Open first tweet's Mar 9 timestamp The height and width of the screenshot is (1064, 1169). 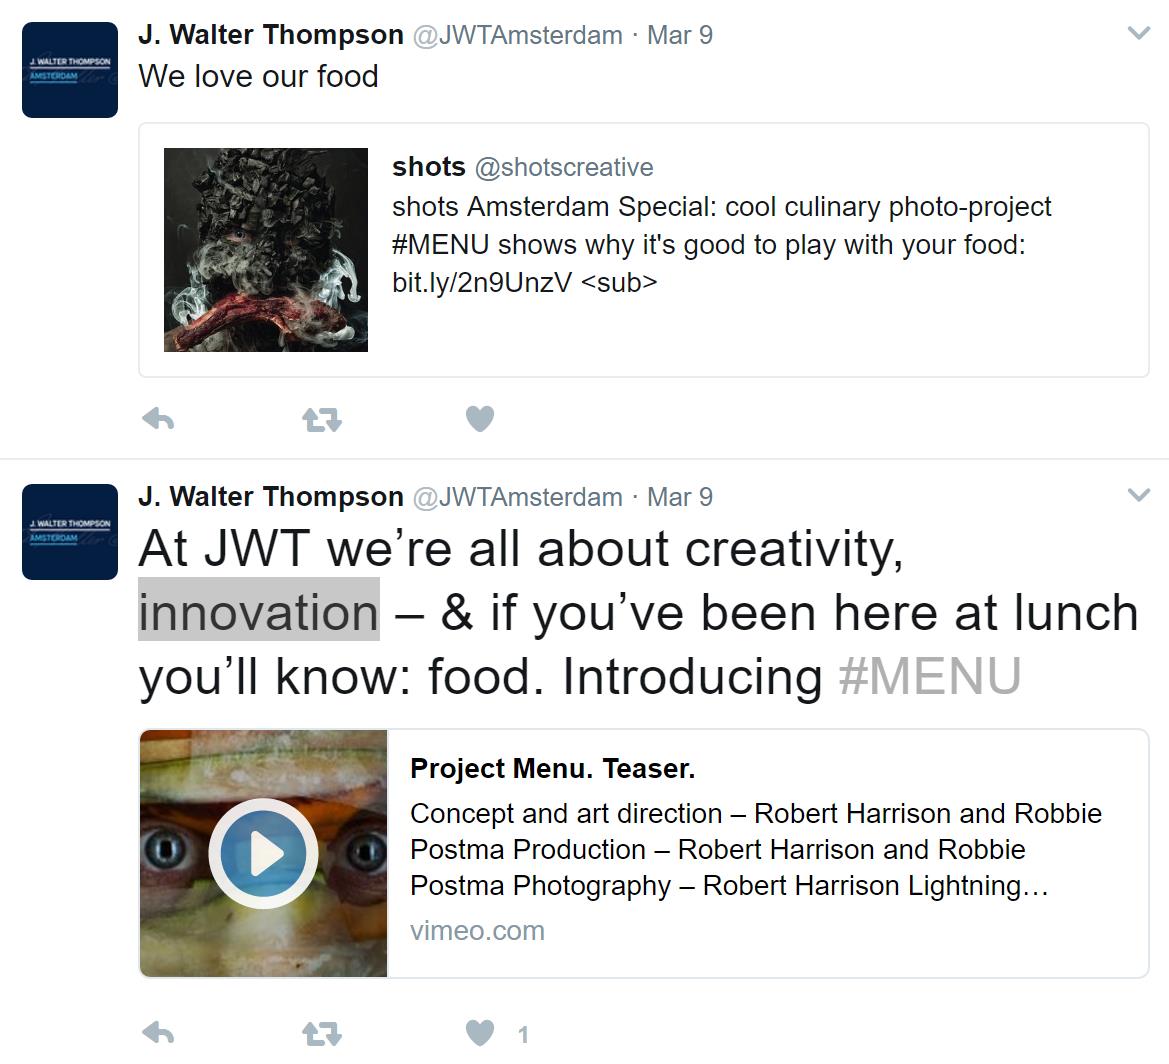[680, 35]
